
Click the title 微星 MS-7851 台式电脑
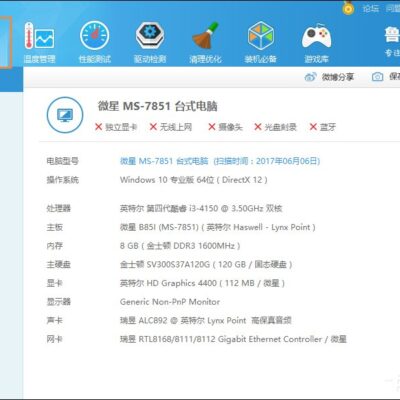click(x=157, y=106)
